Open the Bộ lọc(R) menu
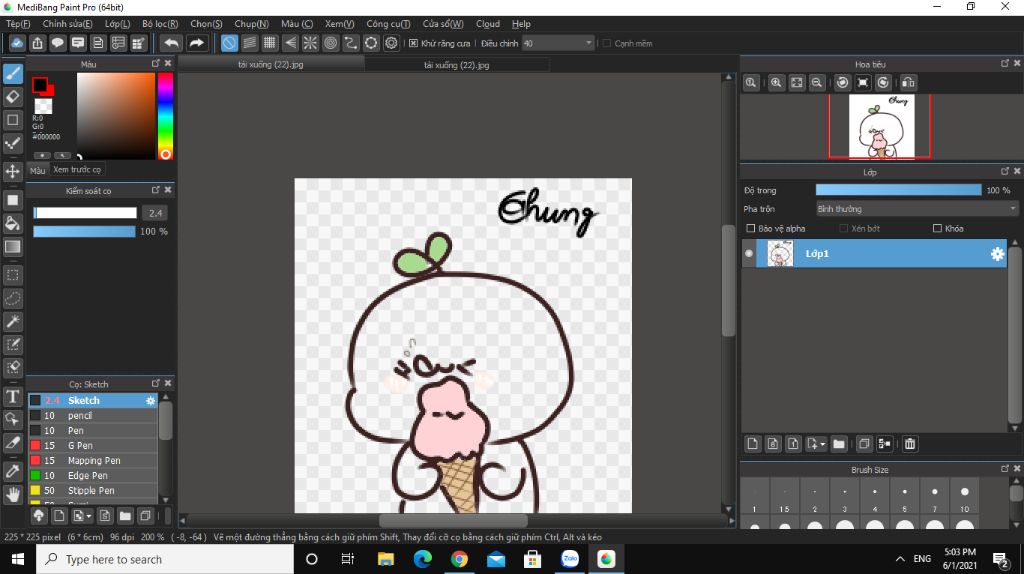The width and height of the screenshot is (1024, 574). [160, 24]
